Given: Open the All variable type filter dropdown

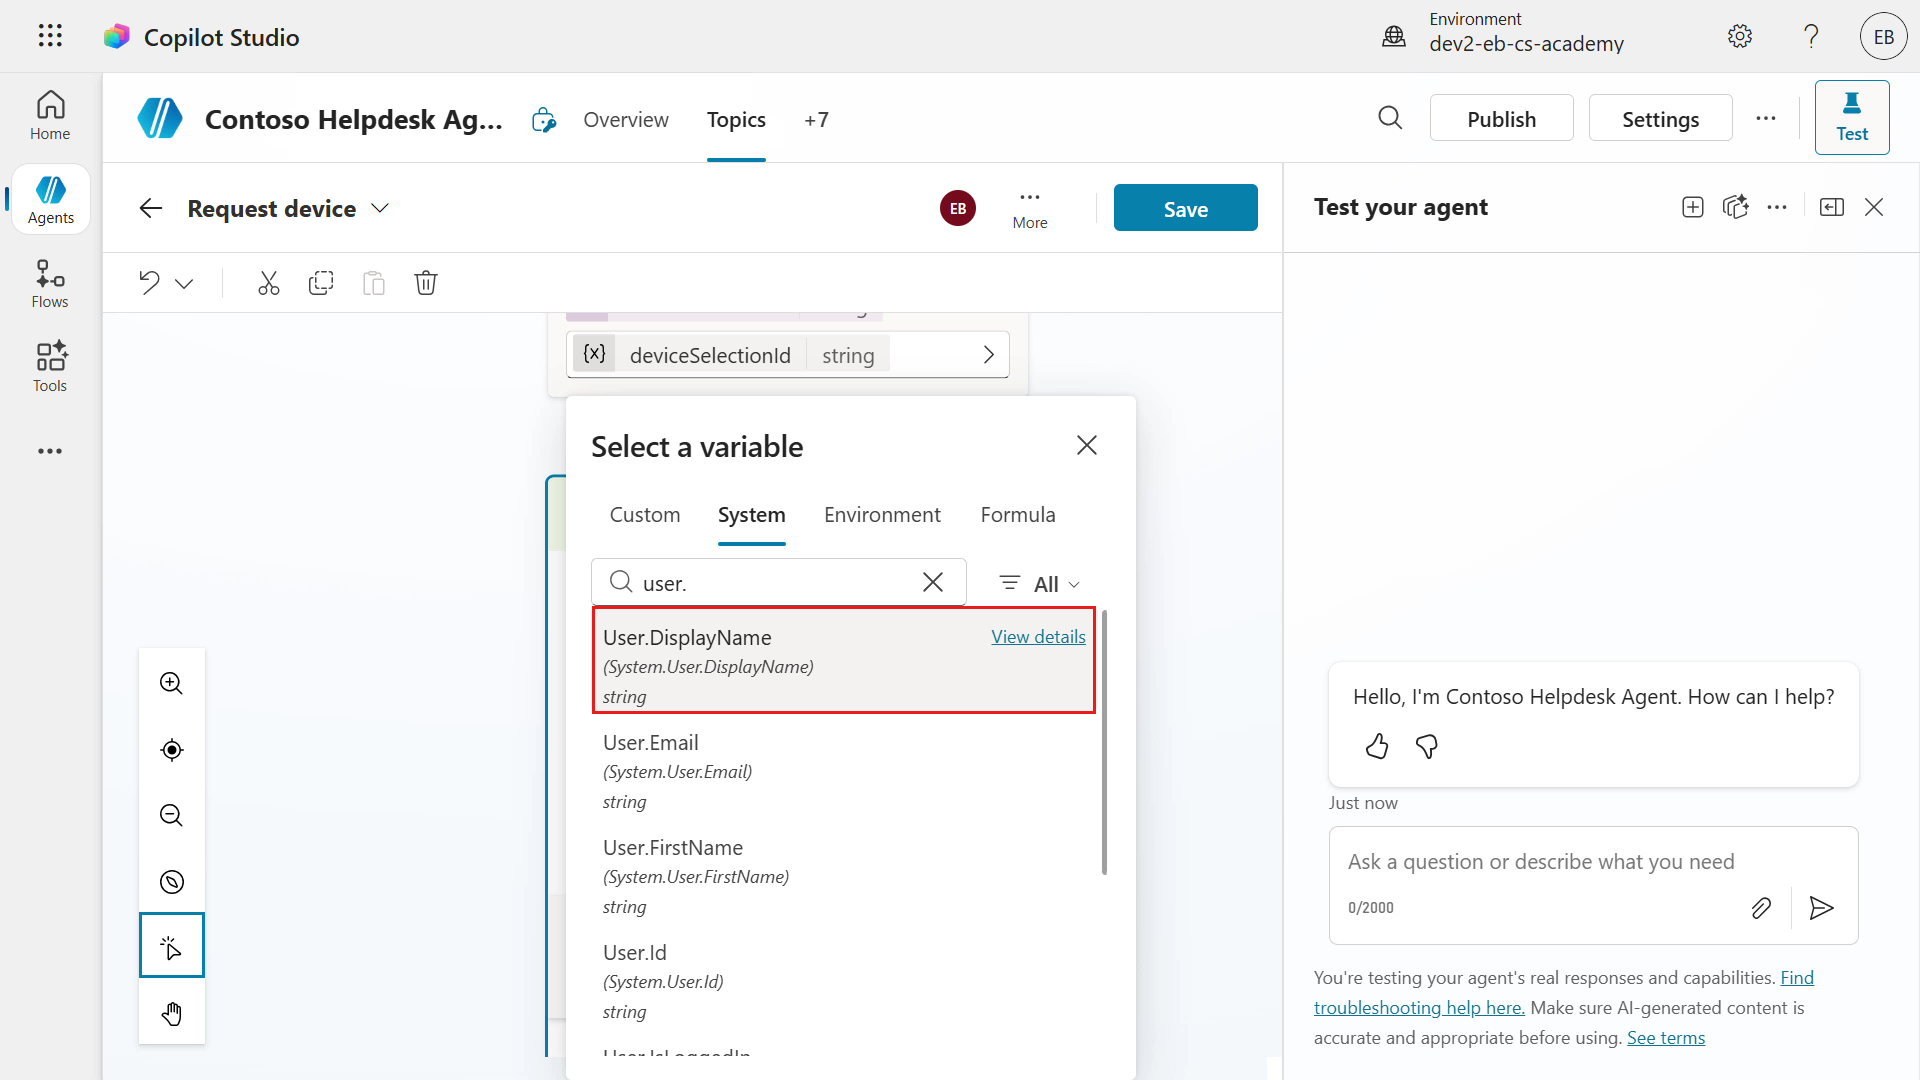Looking at the screenshot, I should pos(1038,583).
